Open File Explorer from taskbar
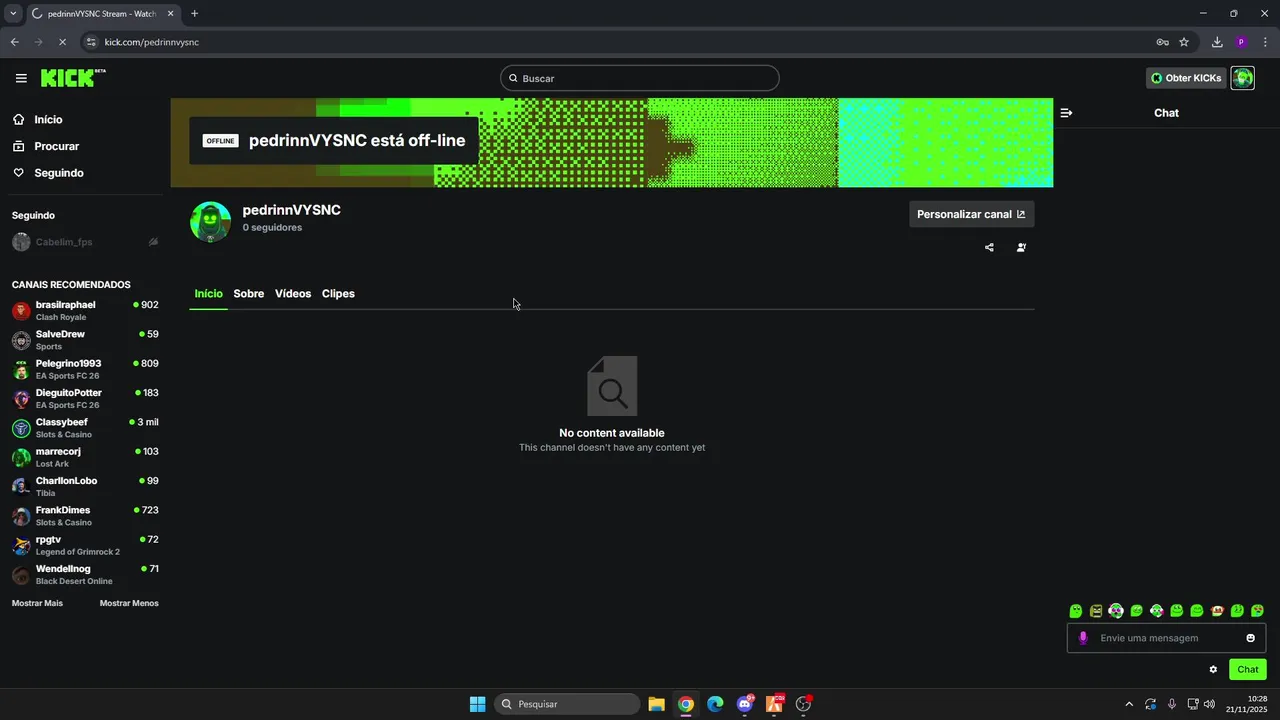1280x720 pixels. tap(656, 704)
